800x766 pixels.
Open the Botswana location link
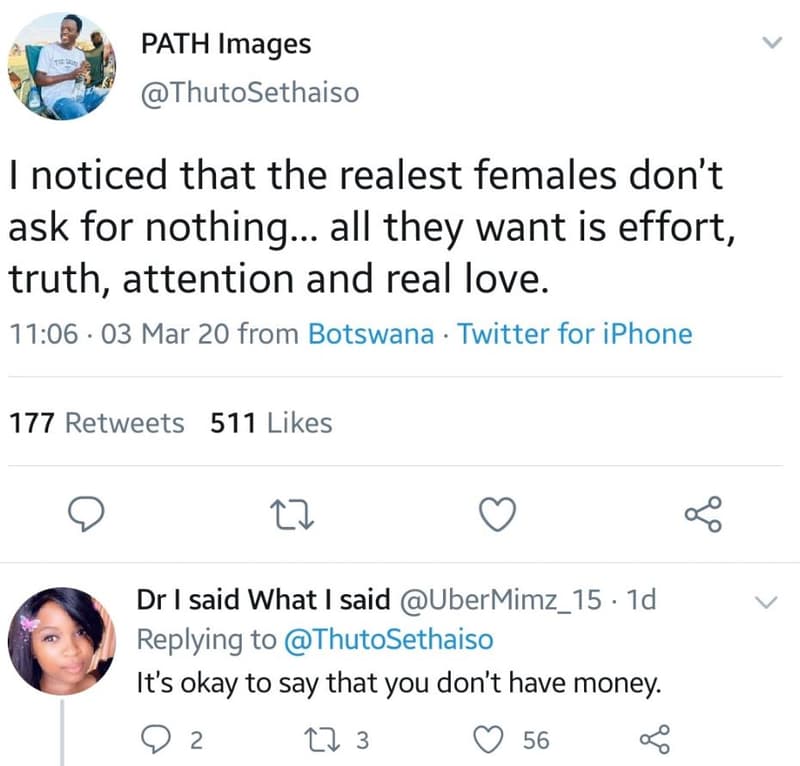[369, 334]
